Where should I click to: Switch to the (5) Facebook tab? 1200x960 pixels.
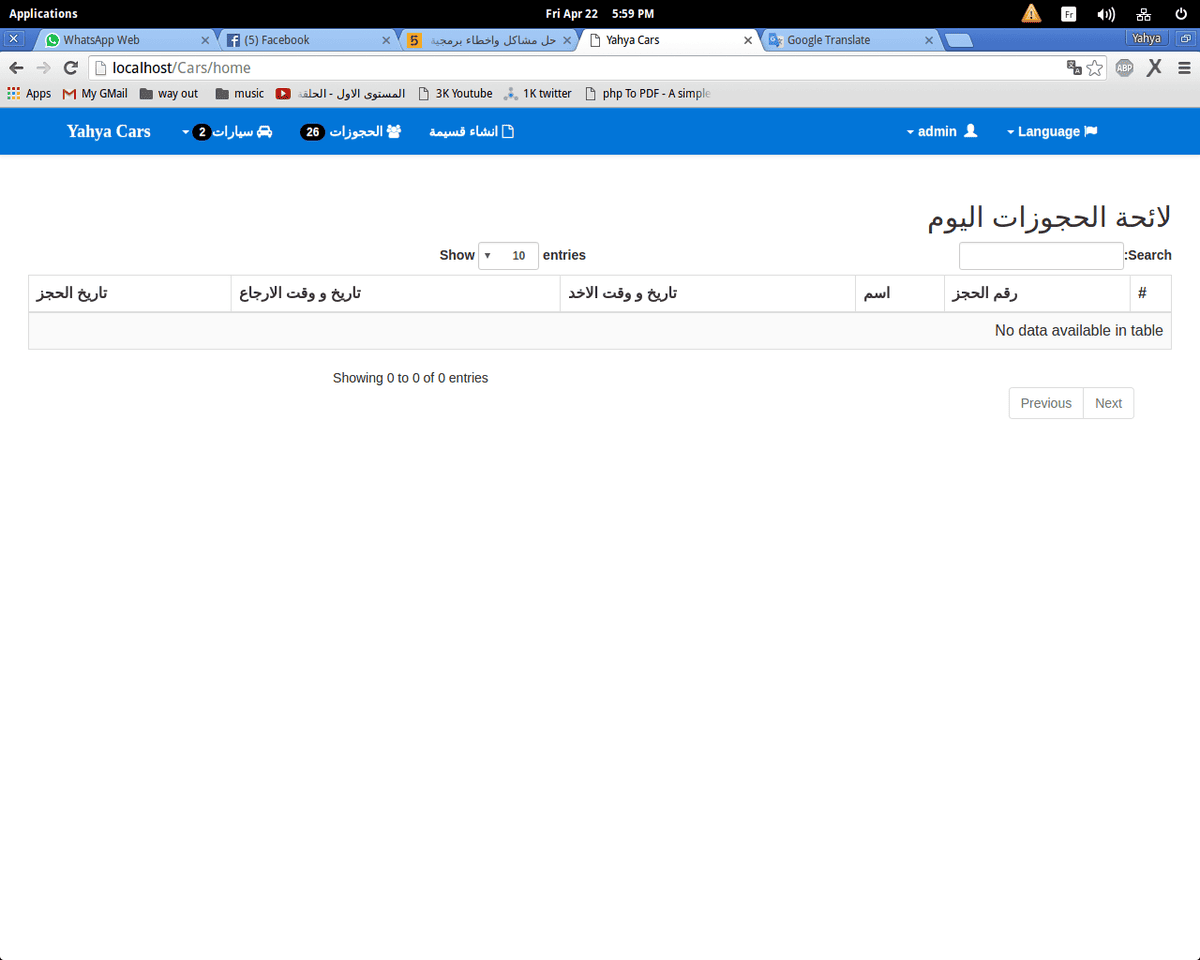click(x=306, y=40)
